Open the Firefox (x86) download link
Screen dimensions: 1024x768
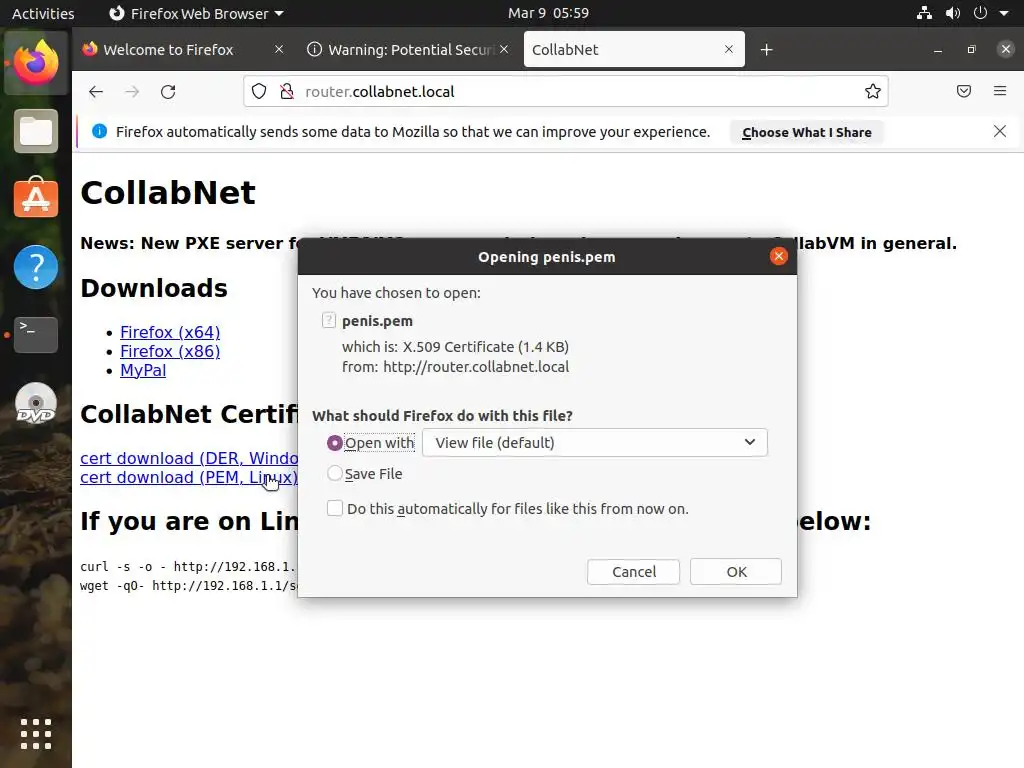[170, 351]
